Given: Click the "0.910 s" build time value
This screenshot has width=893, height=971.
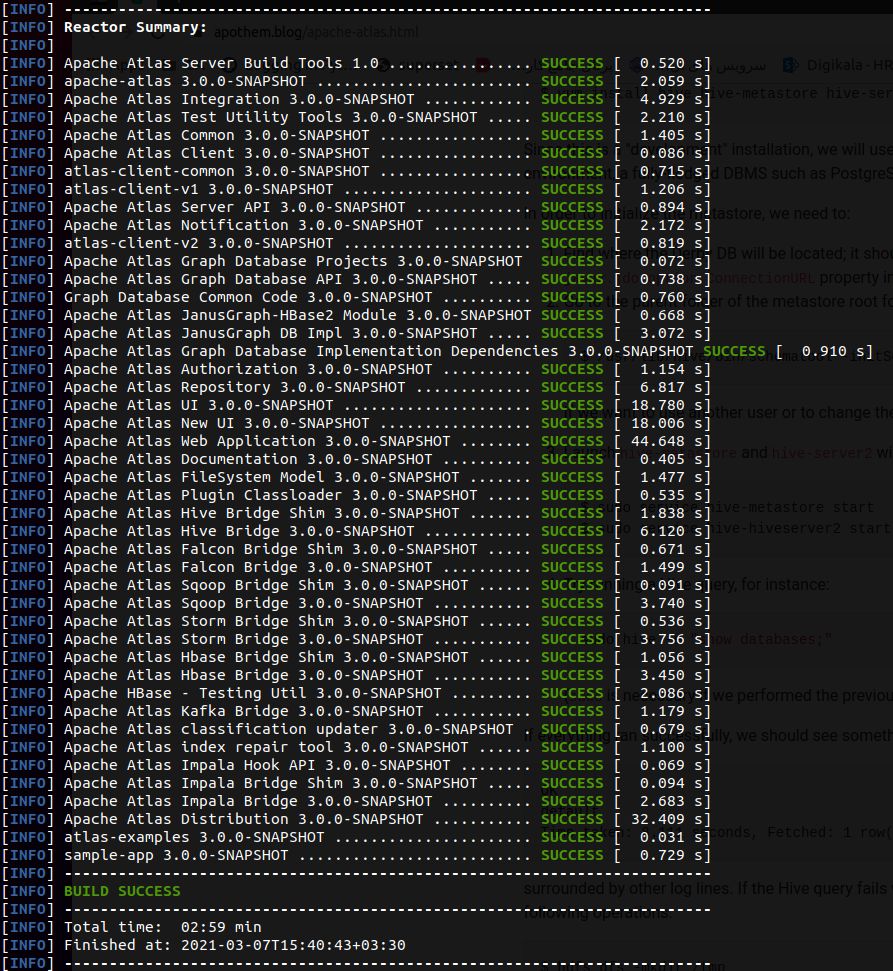Looking at the screenshot, I should tap(833, 351).
